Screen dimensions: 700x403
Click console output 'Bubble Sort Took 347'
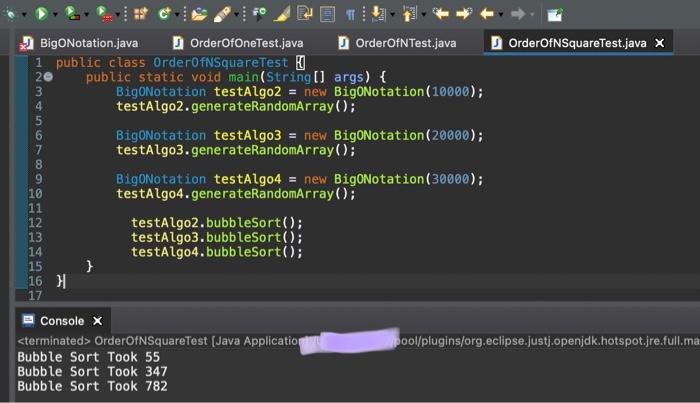(x=92, y=372)
